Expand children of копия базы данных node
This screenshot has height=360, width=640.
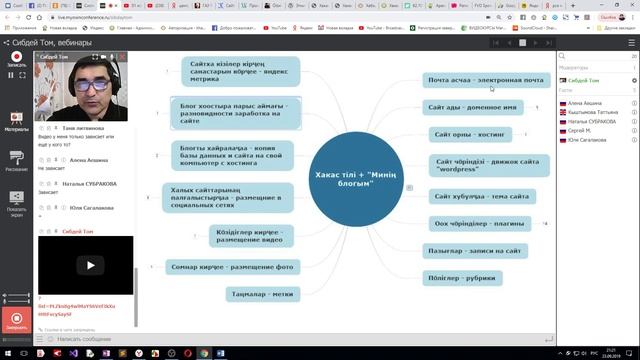coord(157,156)
